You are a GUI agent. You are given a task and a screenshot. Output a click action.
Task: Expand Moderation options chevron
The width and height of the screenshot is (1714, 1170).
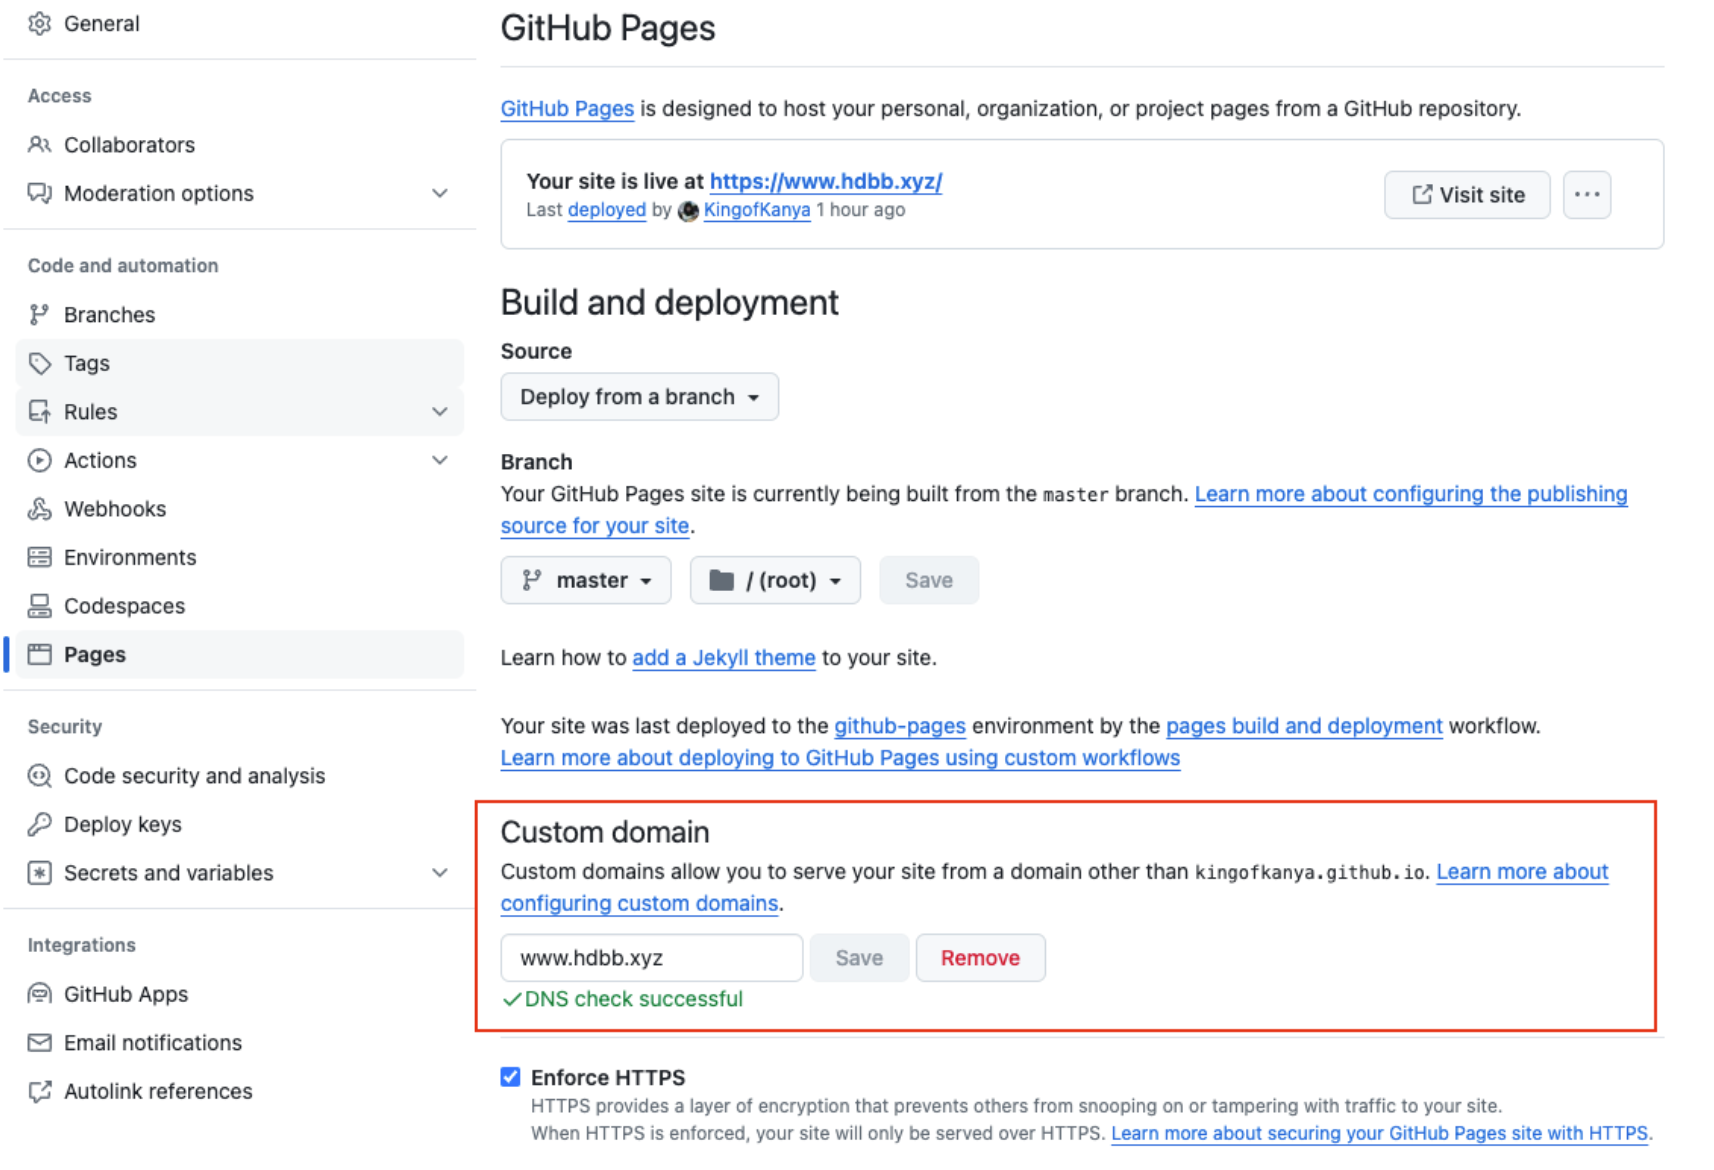pyautogui.click(x=439, y=193)
